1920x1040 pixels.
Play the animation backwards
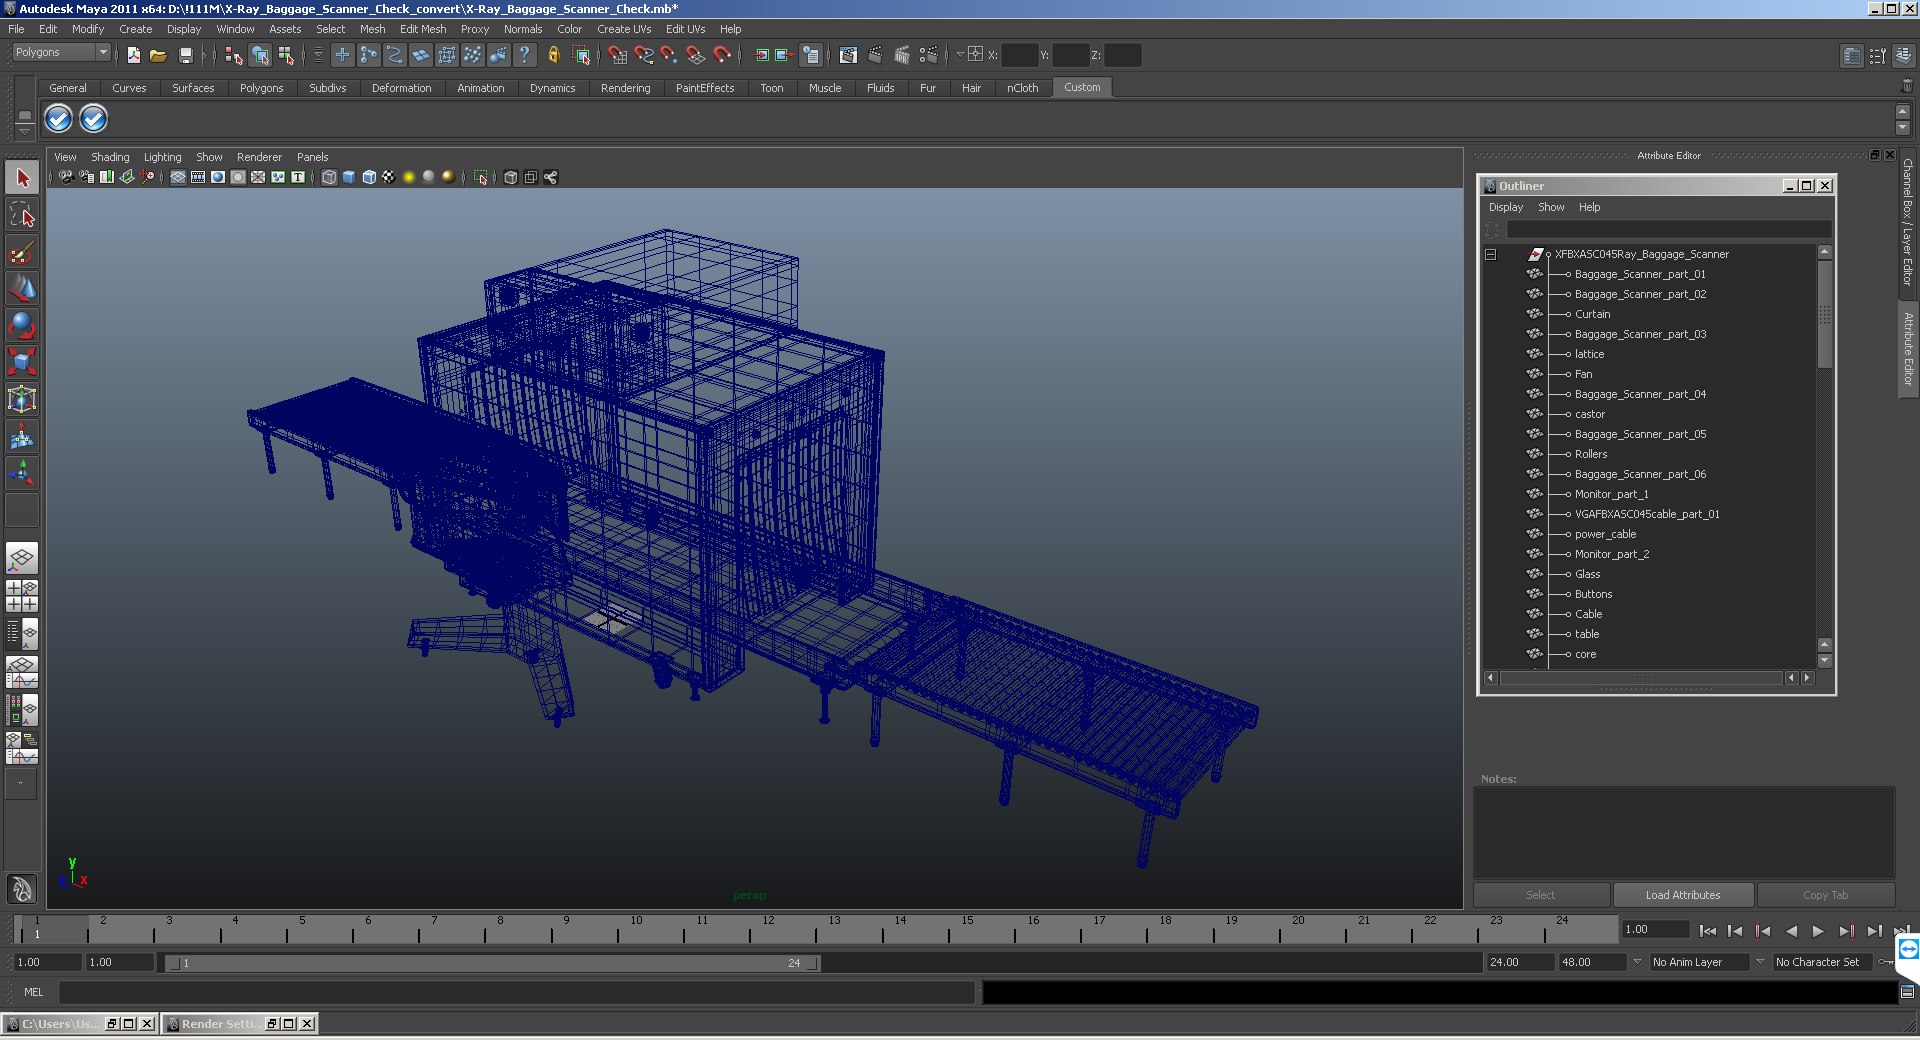pyautogui.click(x=1790, y=930)
